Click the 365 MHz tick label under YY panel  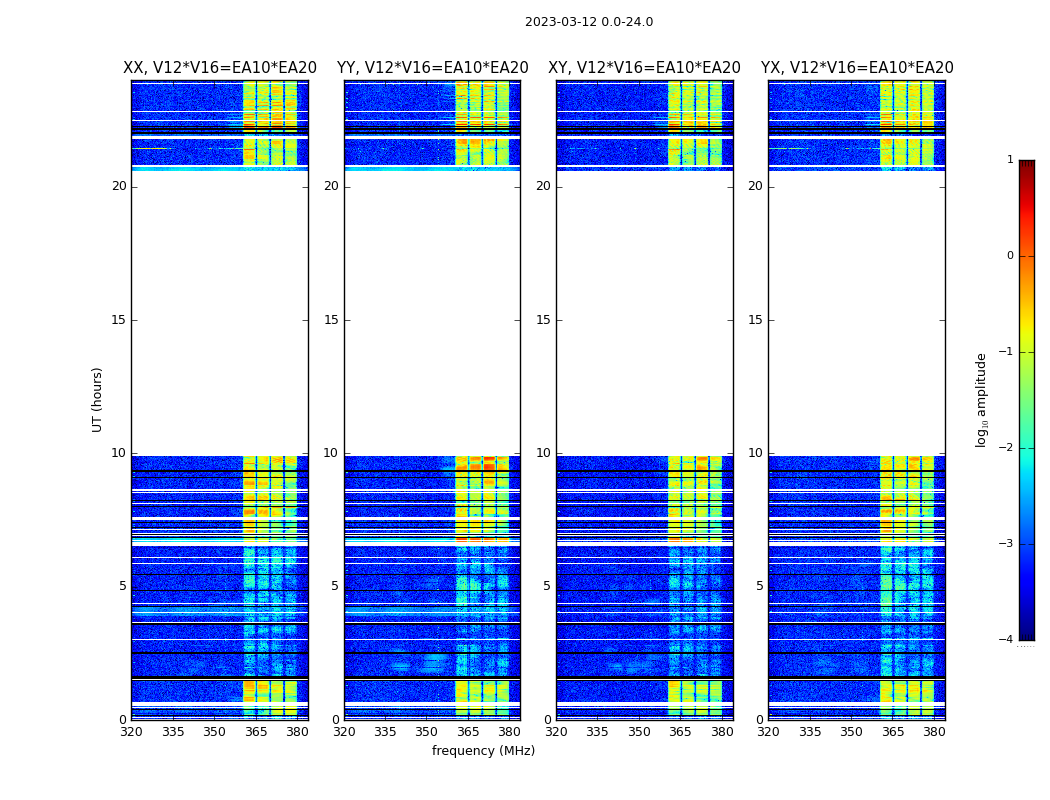467,732
